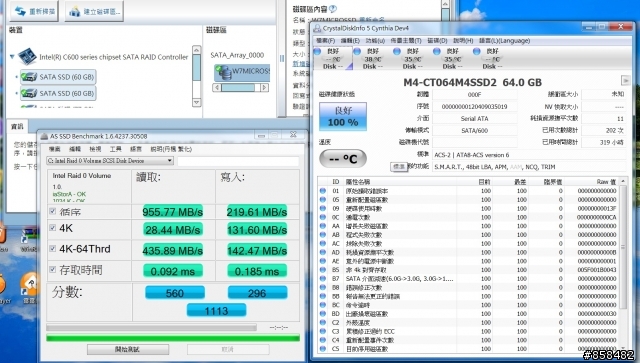The width and height of the screenshot is (640, 363).
Task: Click status icon for SMART attribute AD
Action: tap(323, 252)
